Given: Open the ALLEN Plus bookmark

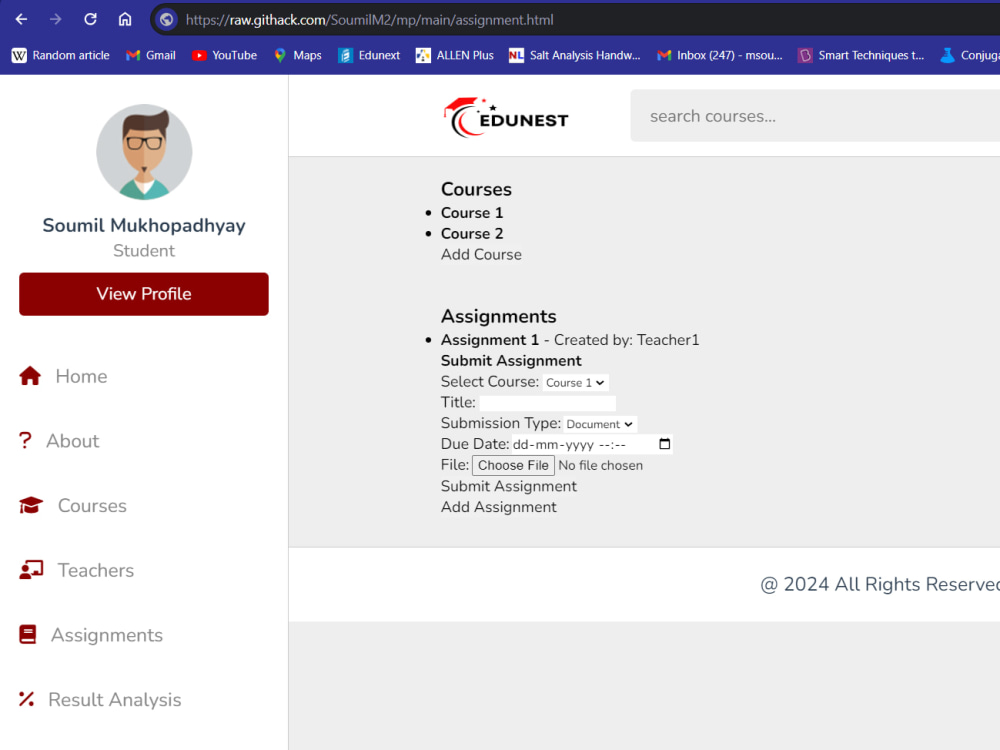Looking at the screenshot, I should (x=455, y=55).
